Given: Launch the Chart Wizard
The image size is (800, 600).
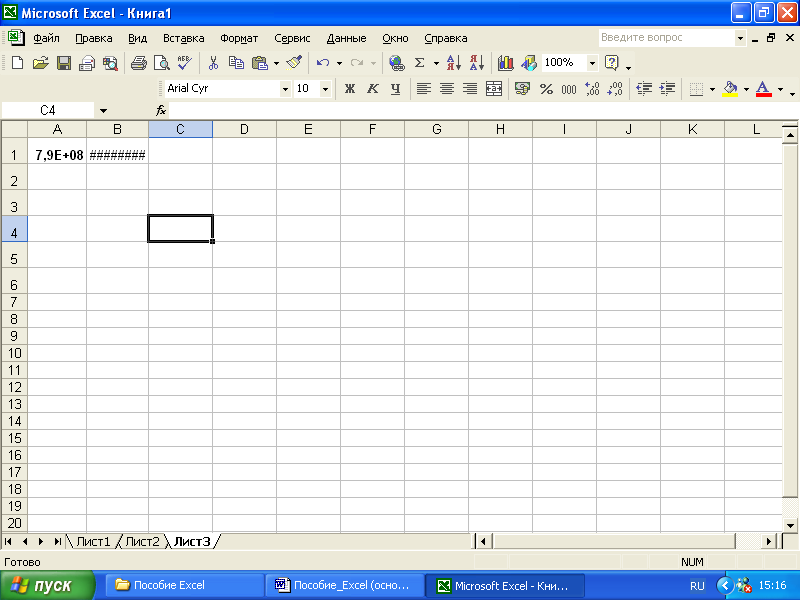Looking at the screenshot, I should click(506, 63).
